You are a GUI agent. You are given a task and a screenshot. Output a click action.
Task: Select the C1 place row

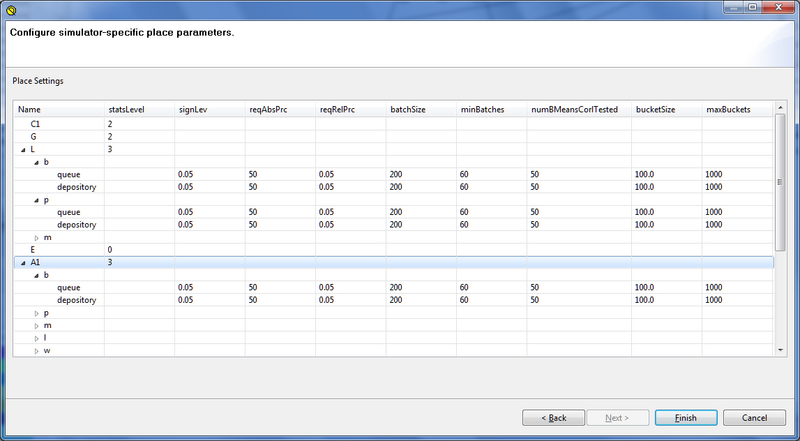37,123
